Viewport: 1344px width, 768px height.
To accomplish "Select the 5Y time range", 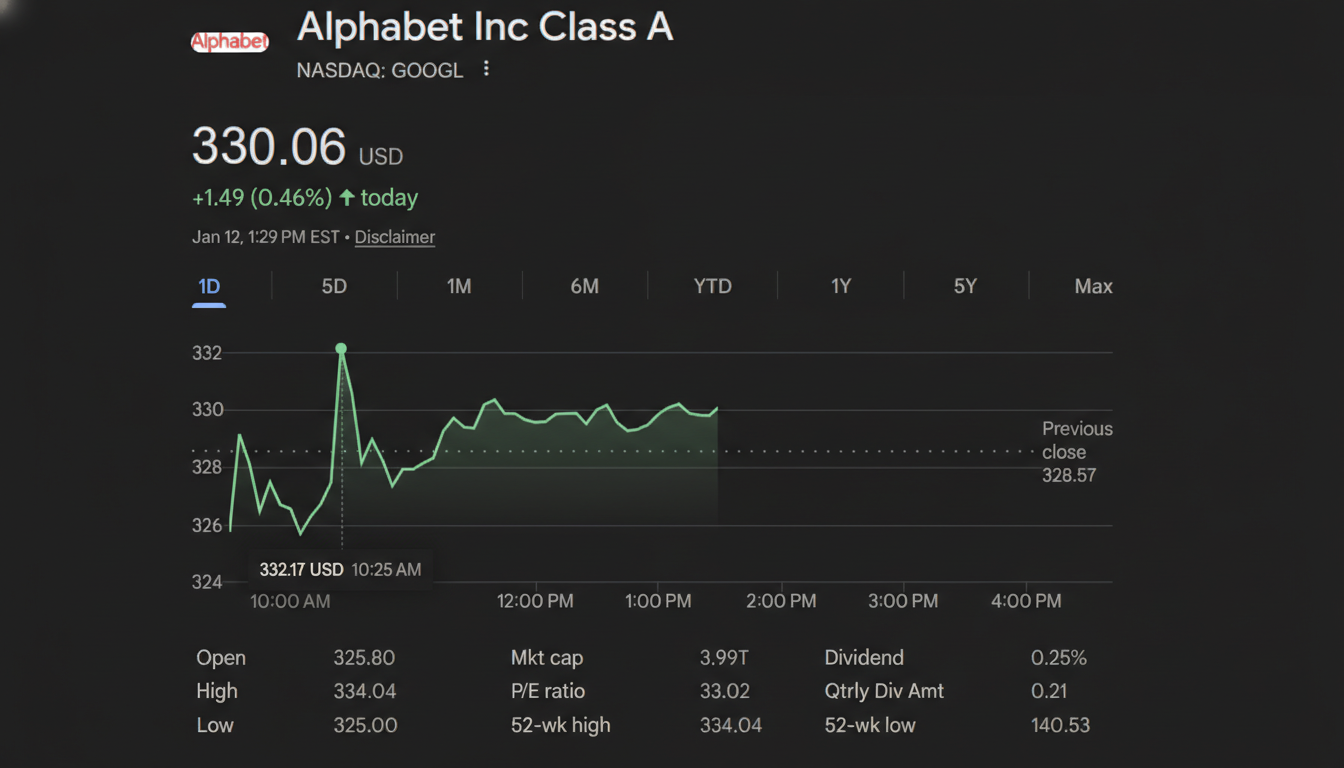I will pyautogui.click(x=965, y=286).
